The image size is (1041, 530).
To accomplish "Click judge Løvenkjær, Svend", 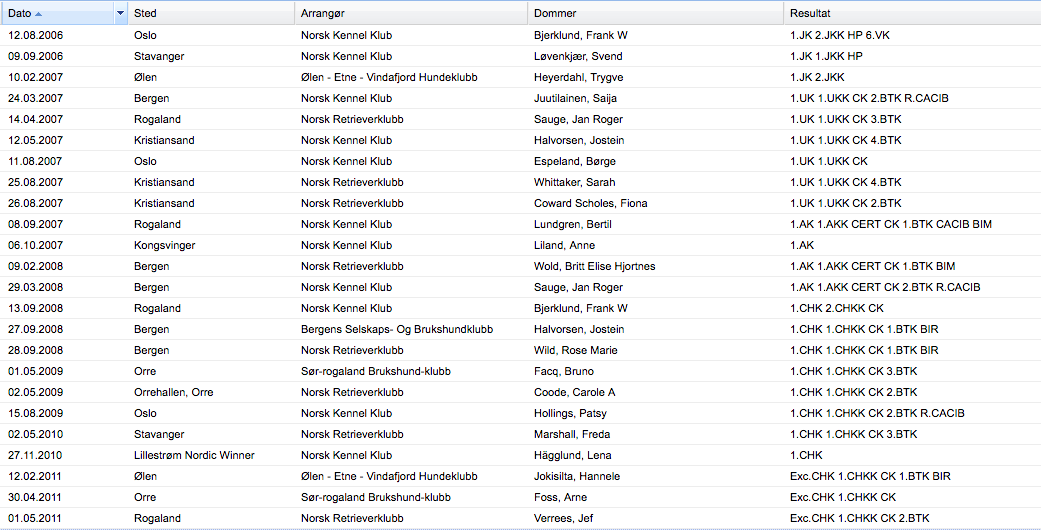I will coord(578,56).
